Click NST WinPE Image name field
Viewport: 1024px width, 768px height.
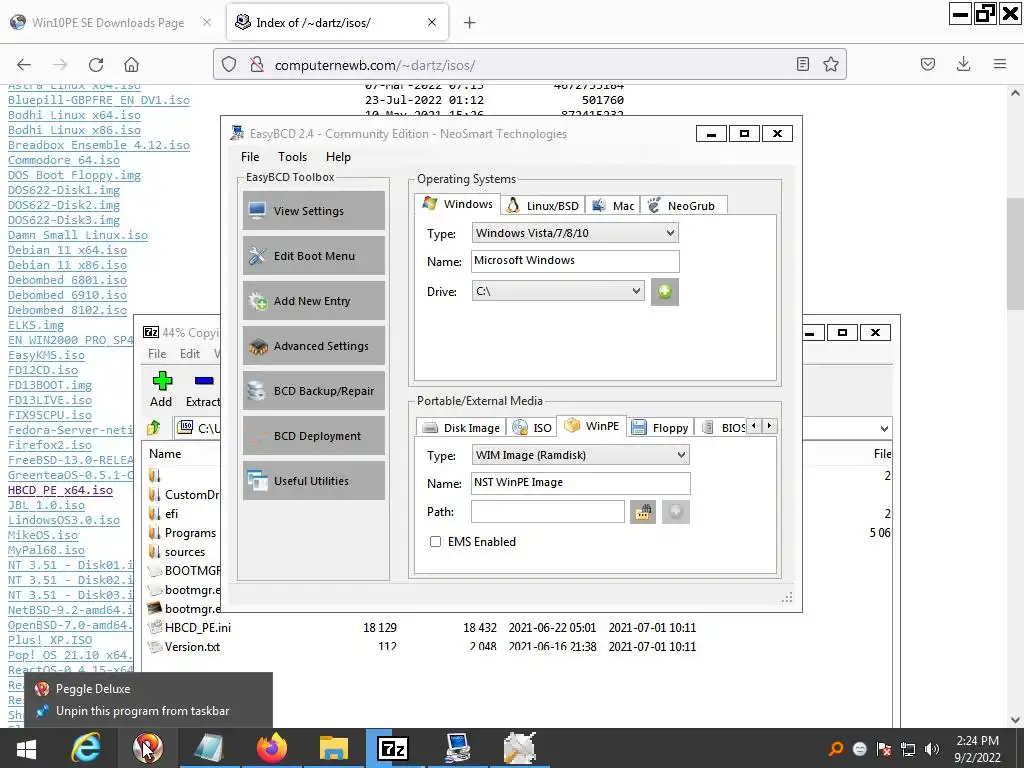pyautogui.click(x=580, y=483)
